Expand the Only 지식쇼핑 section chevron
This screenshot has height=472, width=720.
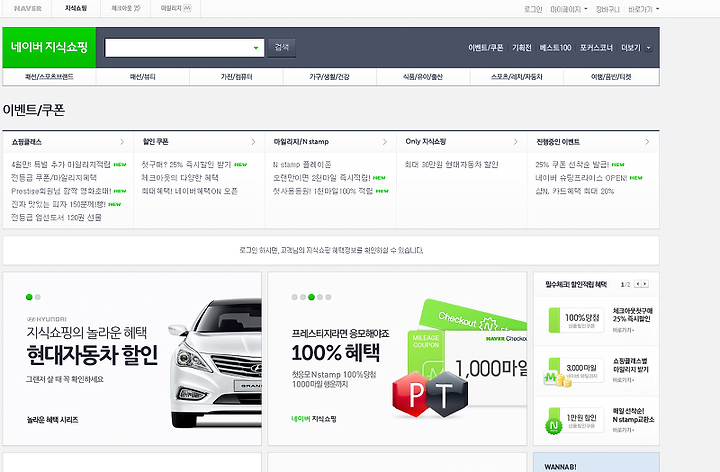coord(516,142)
